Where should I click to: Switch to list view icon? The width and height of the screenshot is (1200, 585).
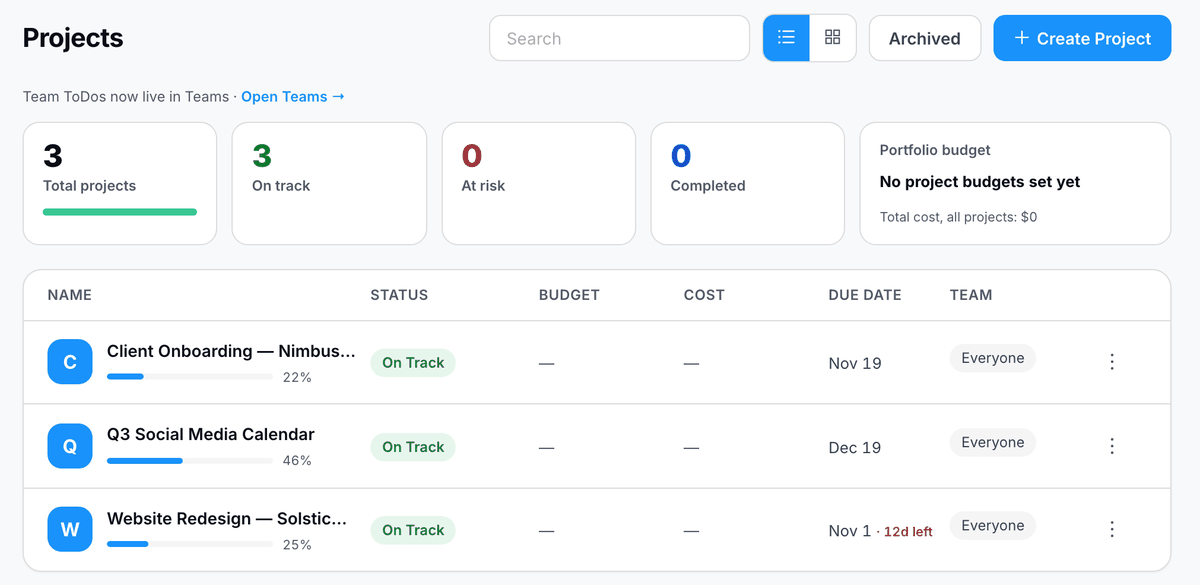pos(786,38)
